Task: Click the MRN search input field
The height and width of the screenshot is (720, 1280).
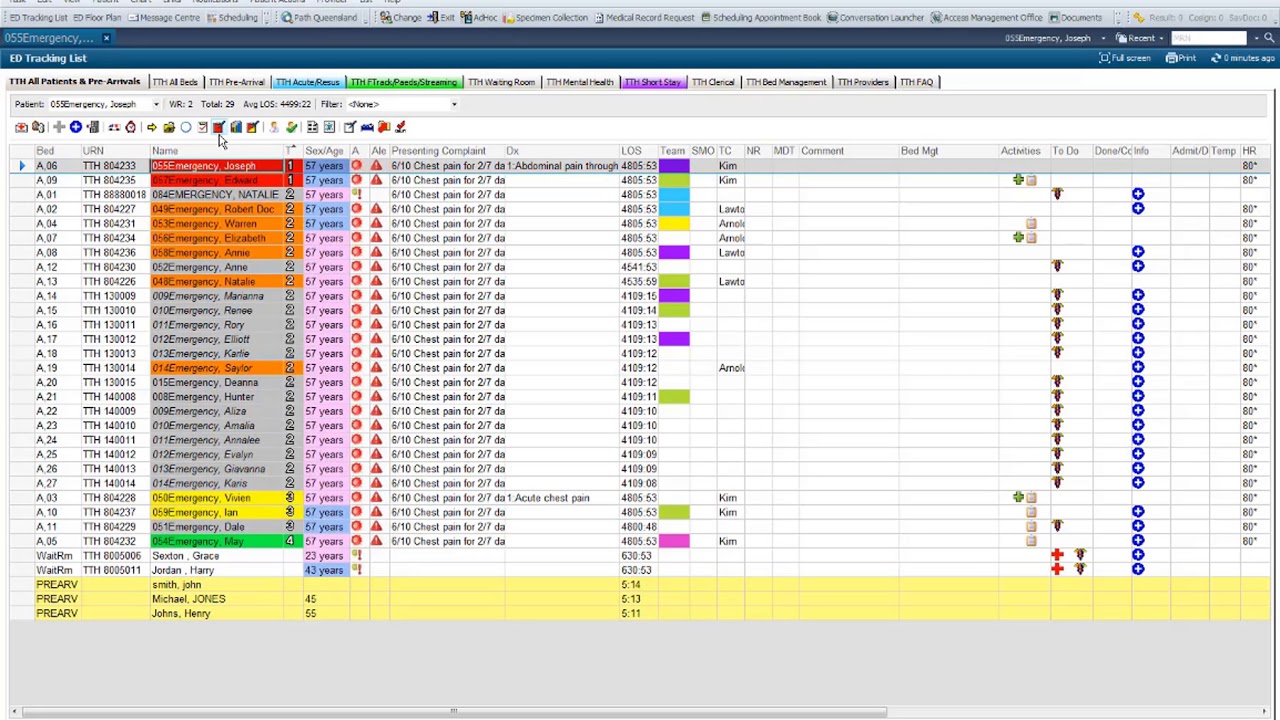Action: [1208, 38]
